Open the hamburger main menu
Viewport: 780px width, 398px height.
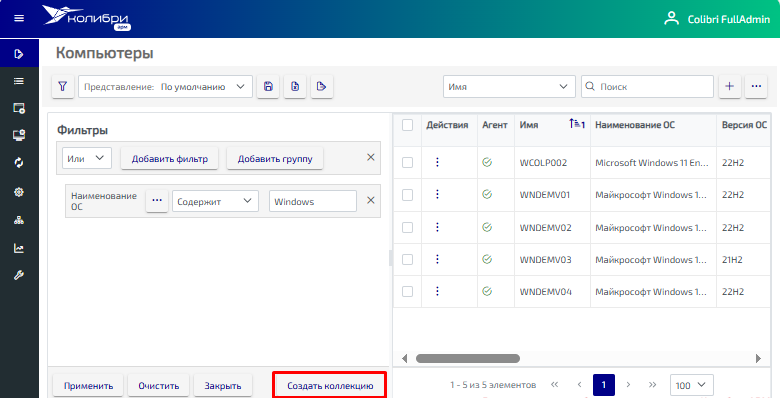click(x=19, y=18)
